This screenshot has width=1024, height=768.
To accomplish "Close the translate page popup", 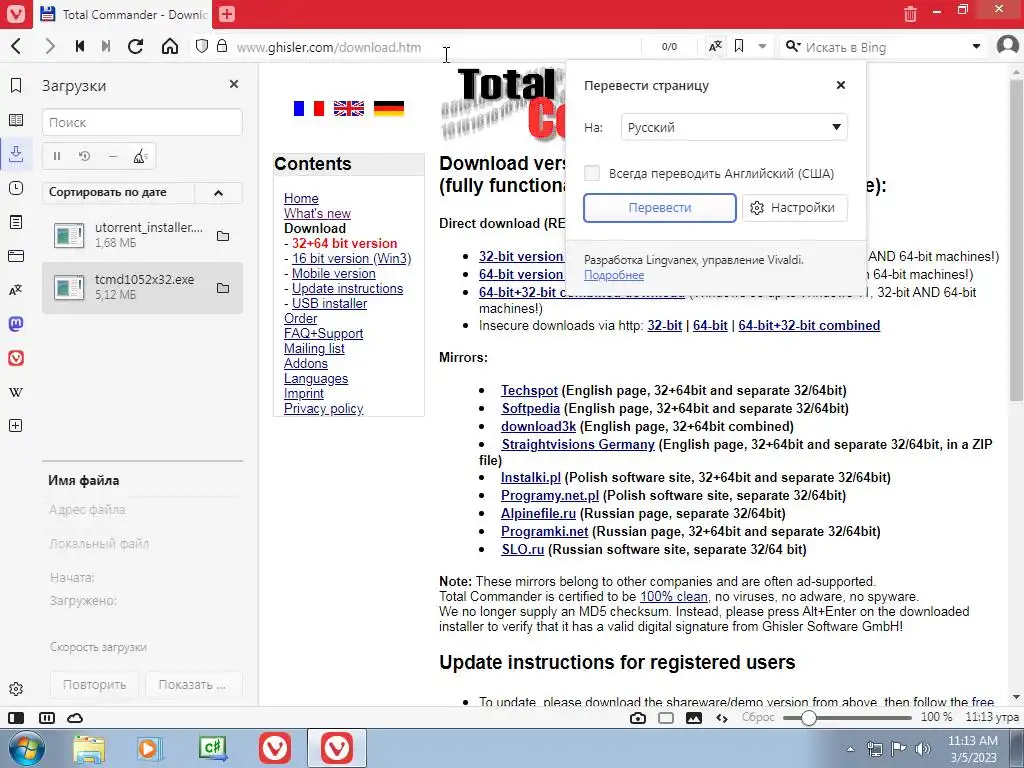I will click(840, 85).
